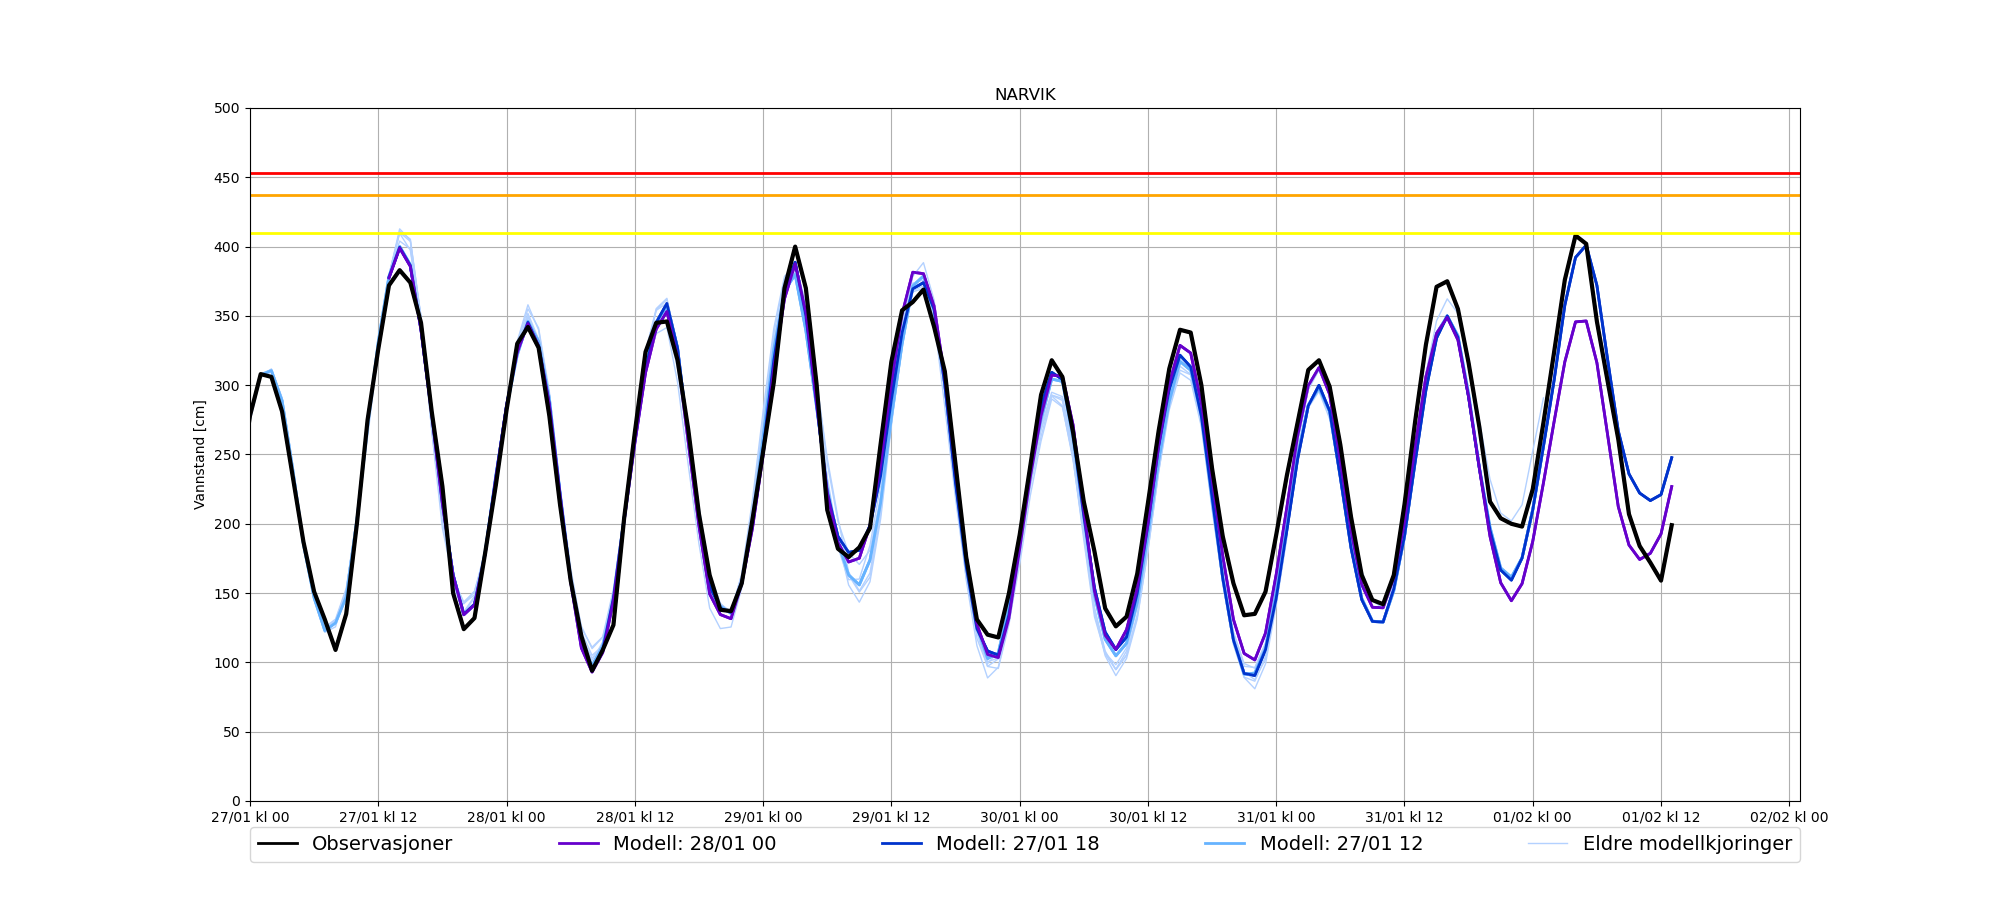Click the 29/01 kl 00 x-axis label
The width and height of the screenshot is (2000, 900).
pyautogui.click(x=763, y=817)
